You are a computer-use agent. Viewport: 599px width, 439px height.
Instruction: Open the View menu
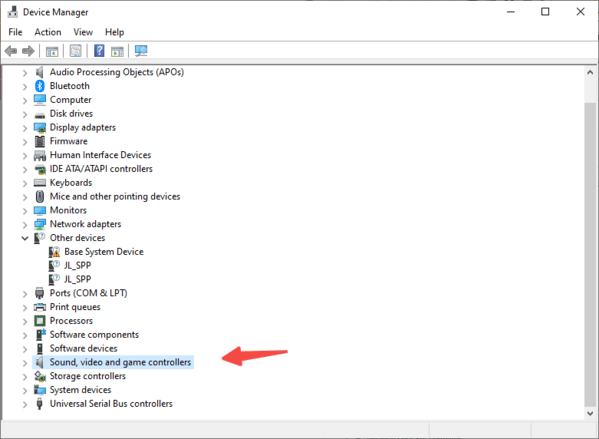(x=83, y=32)
